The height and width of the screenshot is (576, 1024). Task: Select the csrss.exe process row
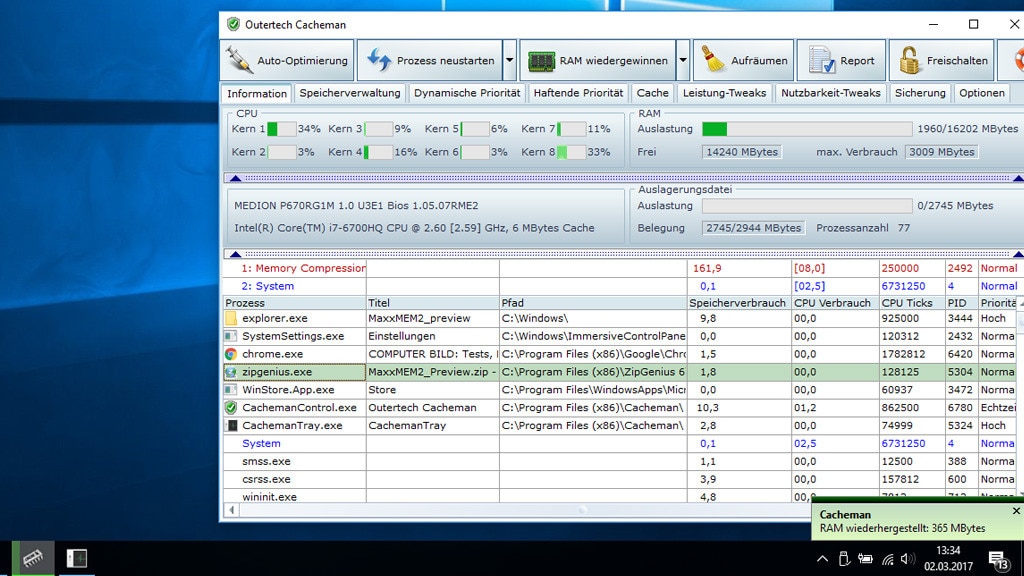[620, 479]
